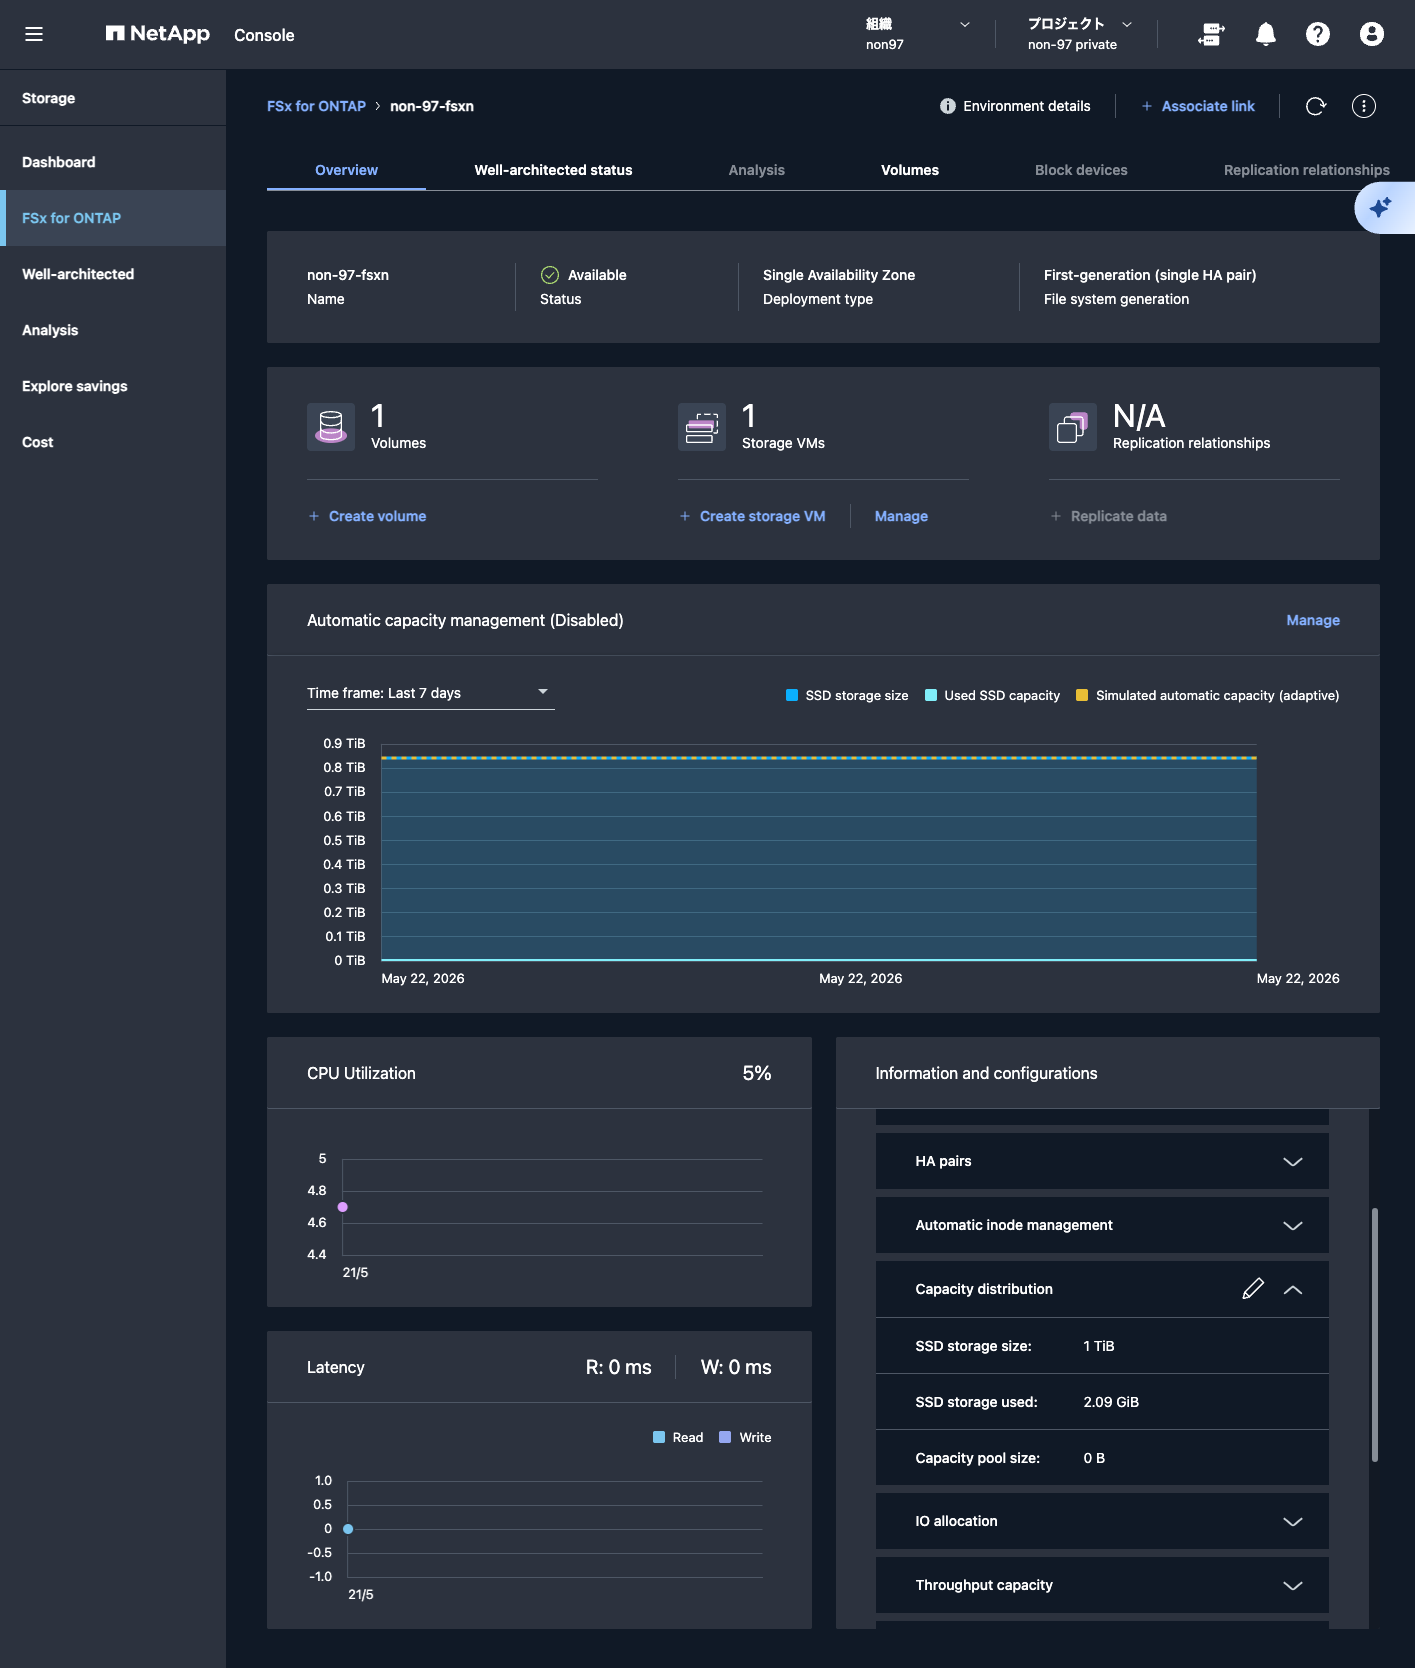
Task: Open the Block devices tab
Action: 1081,170
